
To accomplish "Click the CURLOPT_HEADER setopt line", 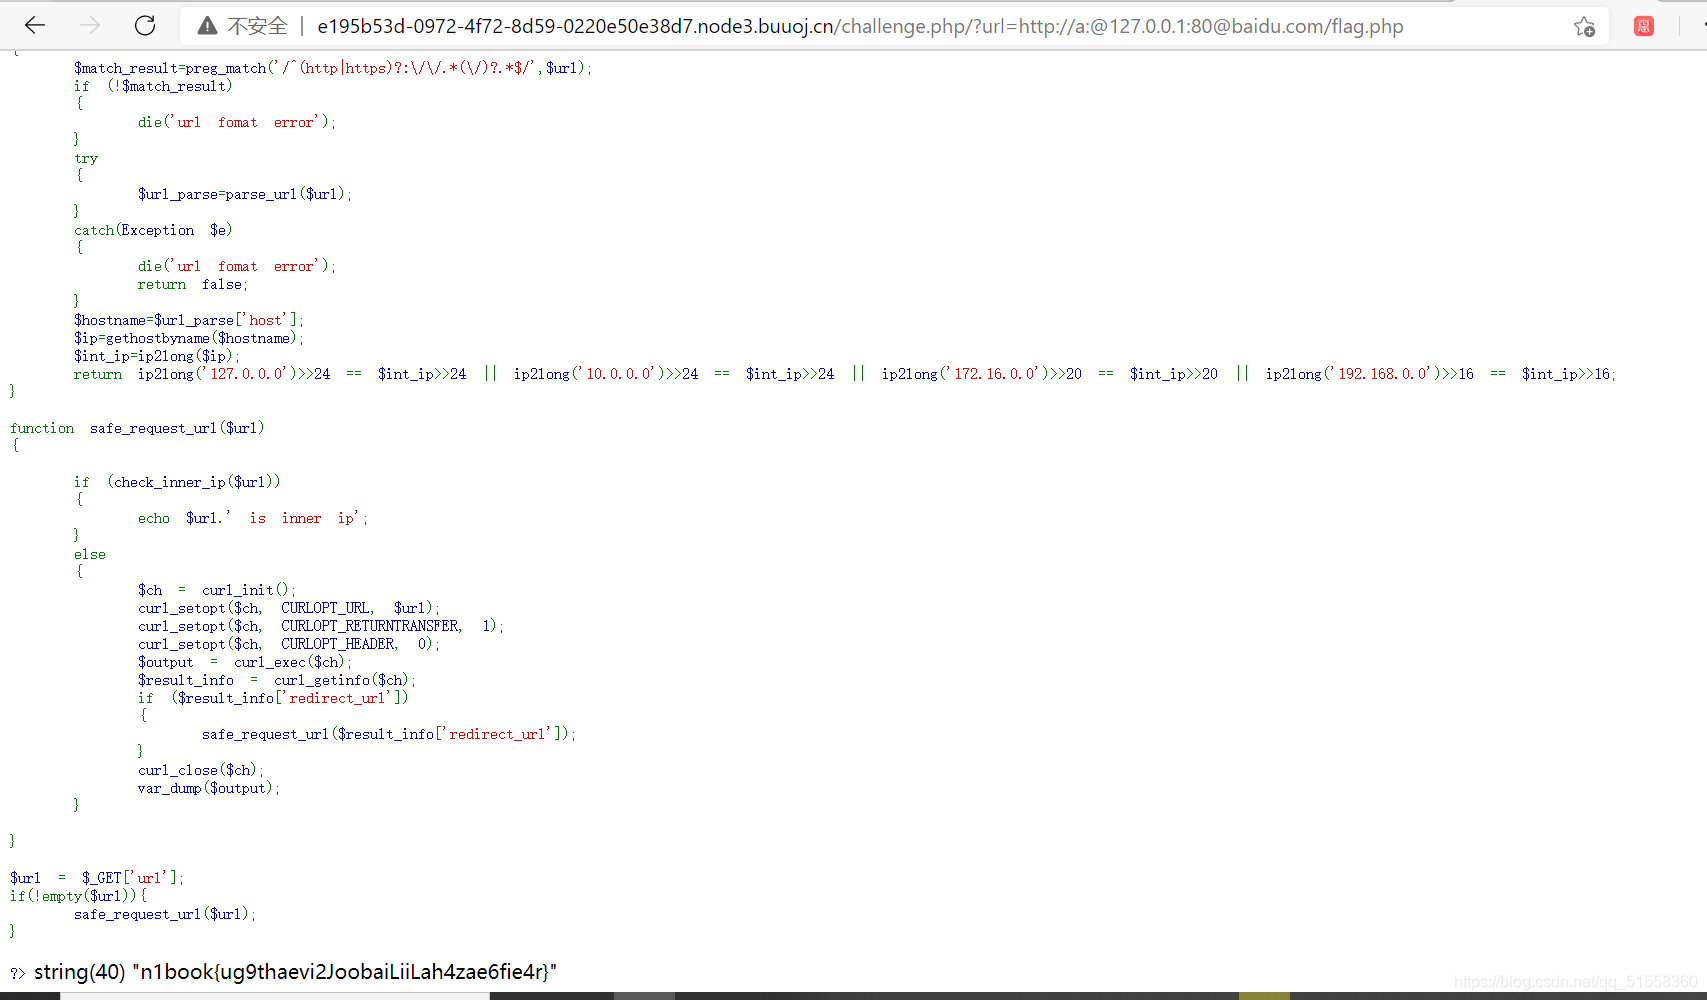I will (x=289, y=644).
